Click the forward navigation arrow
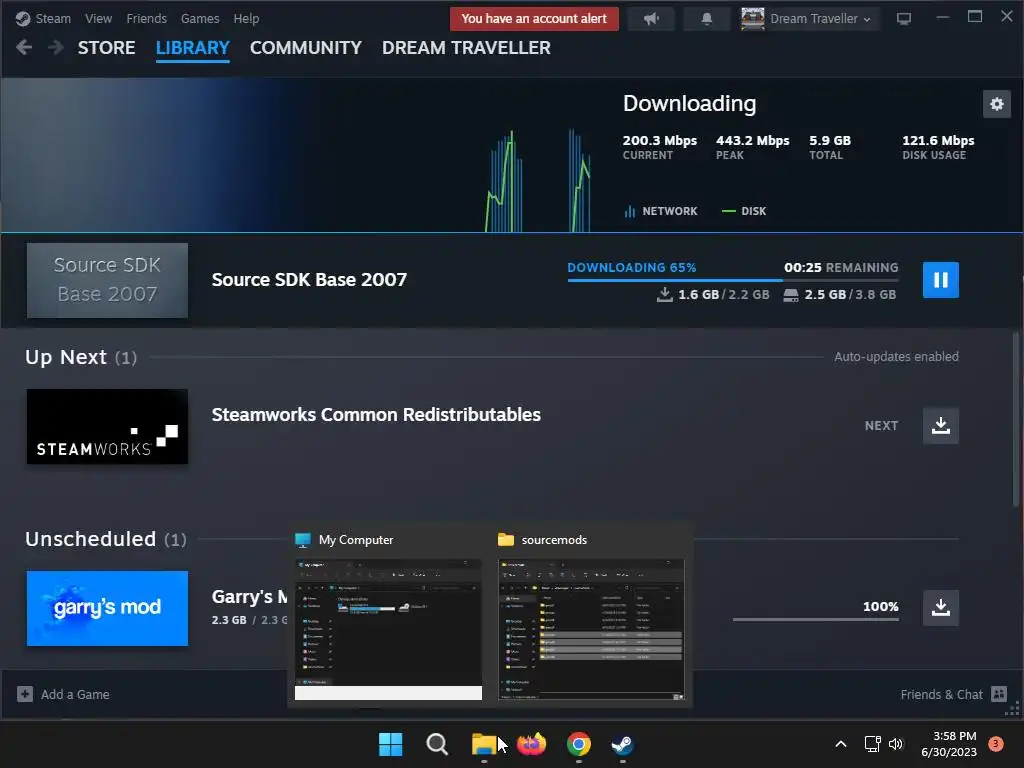This screenshot has height=768, width=1024. point(56,47)
